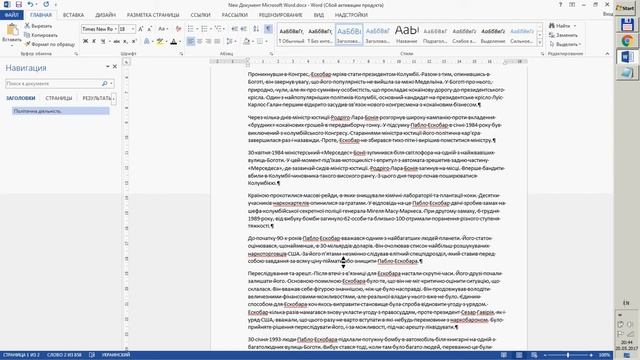Apply the text highlight color

(x=160, y=41)
